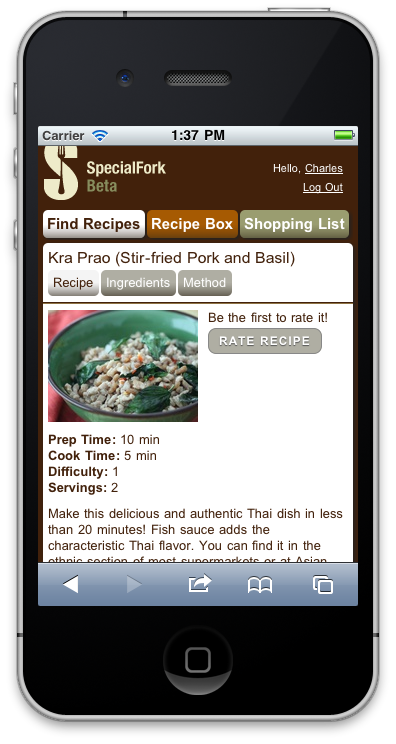The image size is (396, 744).
Task: Tap the battery status icon
Action: [344, 136]
